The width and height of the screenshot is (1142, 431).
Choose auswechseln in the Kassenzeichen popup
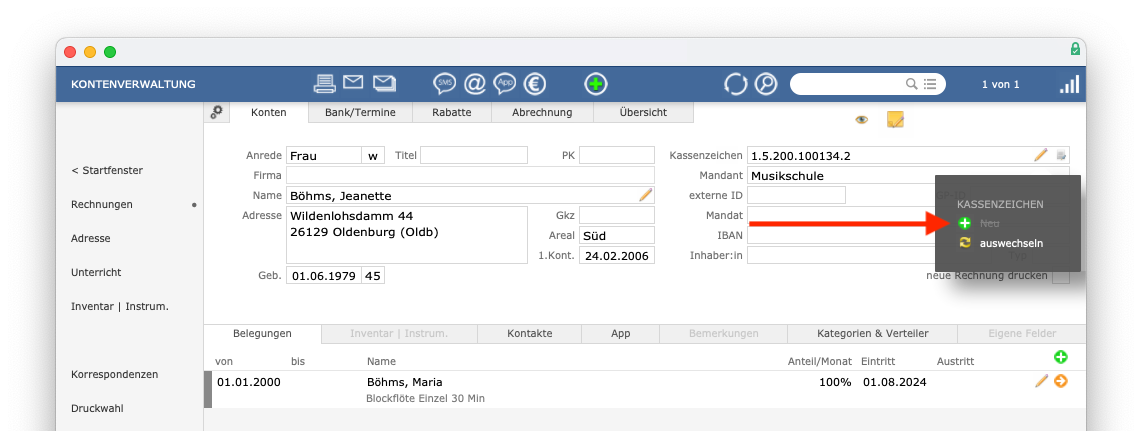pyautogui.click(x=1011, y=243)
